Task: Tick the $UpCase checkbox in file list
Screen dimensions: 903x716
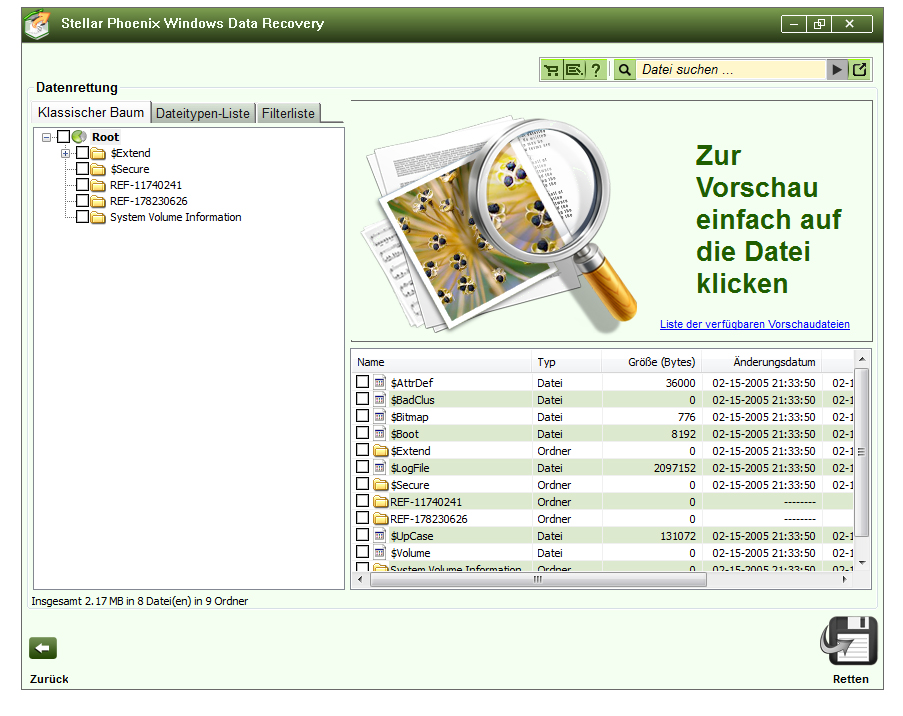Action: (x=362, y=535)
